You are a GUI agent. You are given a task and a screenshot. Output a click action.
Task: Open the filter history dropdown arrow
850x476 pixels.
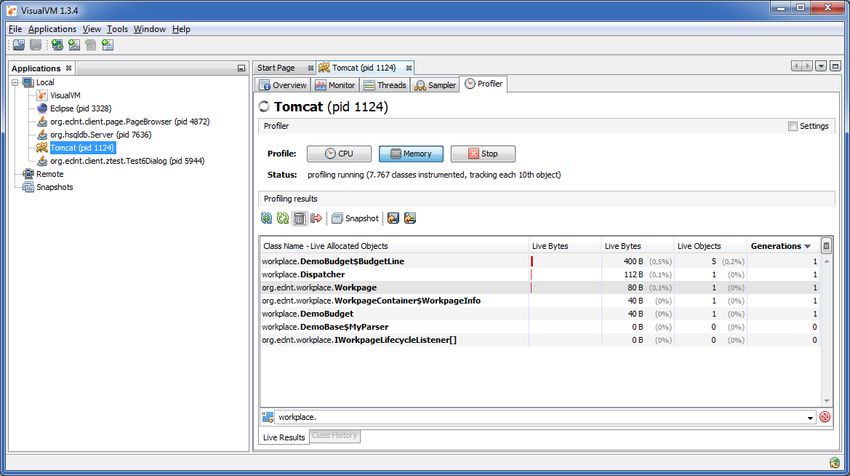(x=810, y=417)
